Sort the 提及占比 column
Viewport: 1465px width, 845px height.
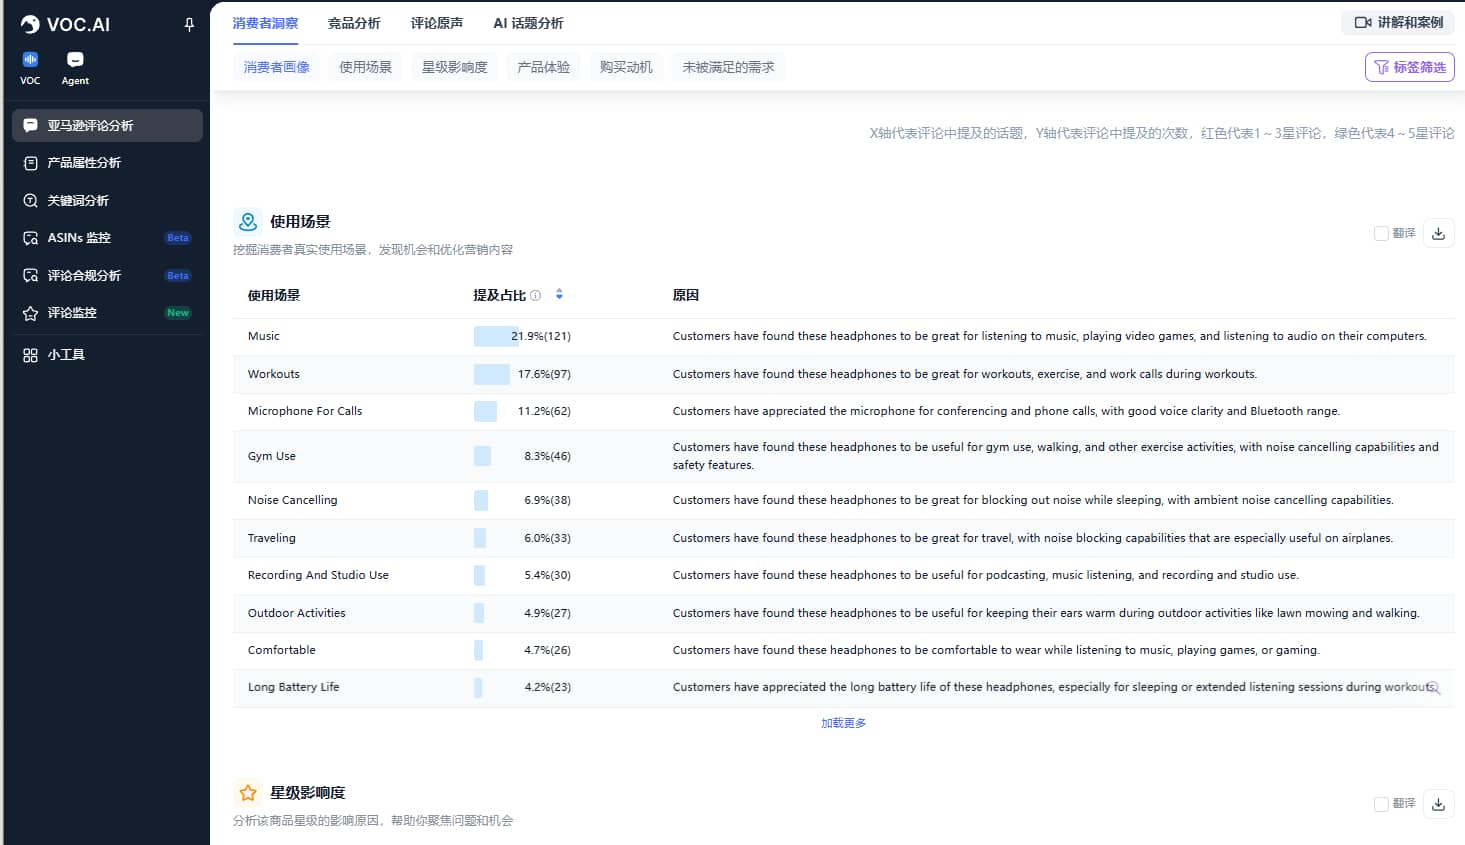559,294
